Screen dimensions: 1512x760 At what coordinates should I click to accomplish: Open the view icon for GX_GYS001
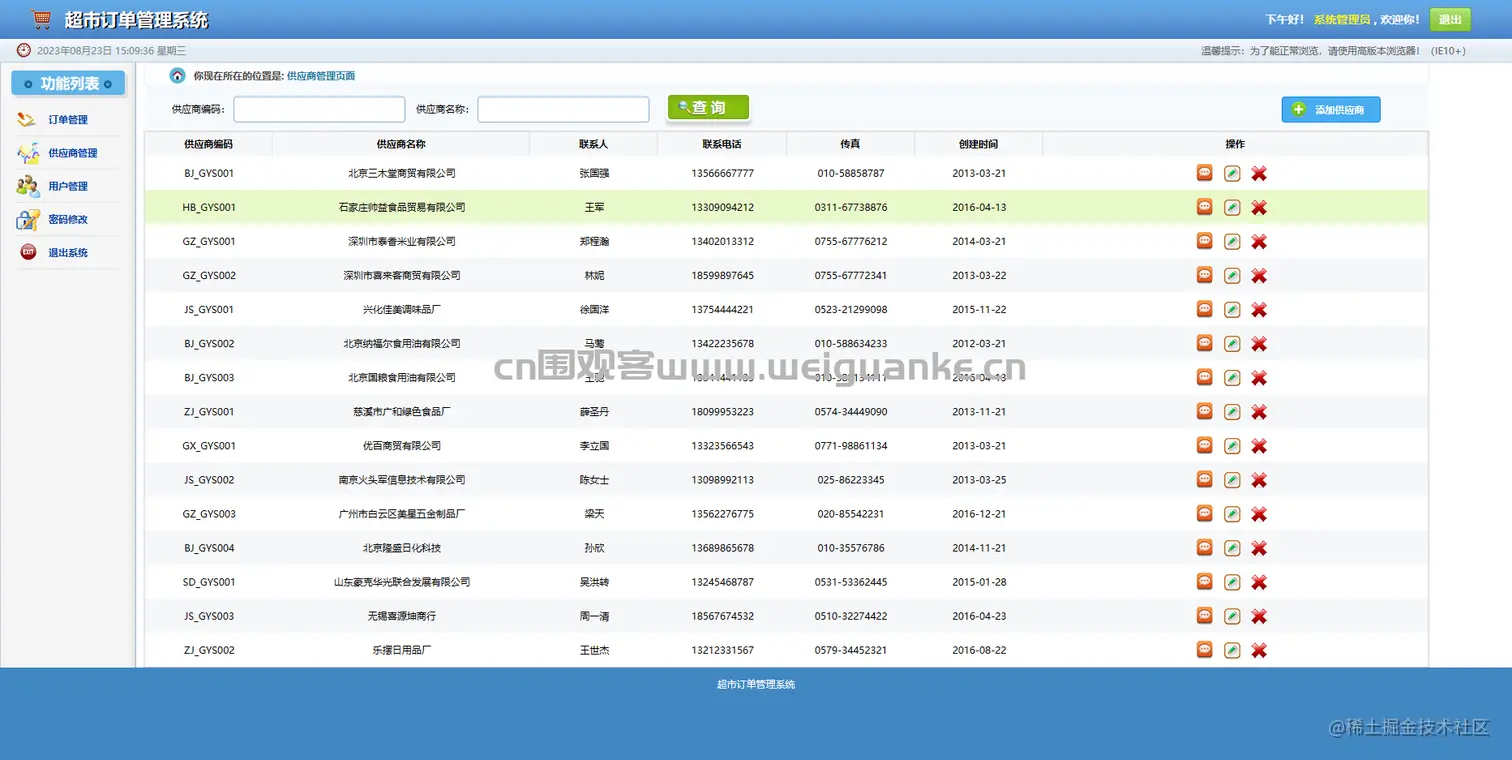point(1205,445)
